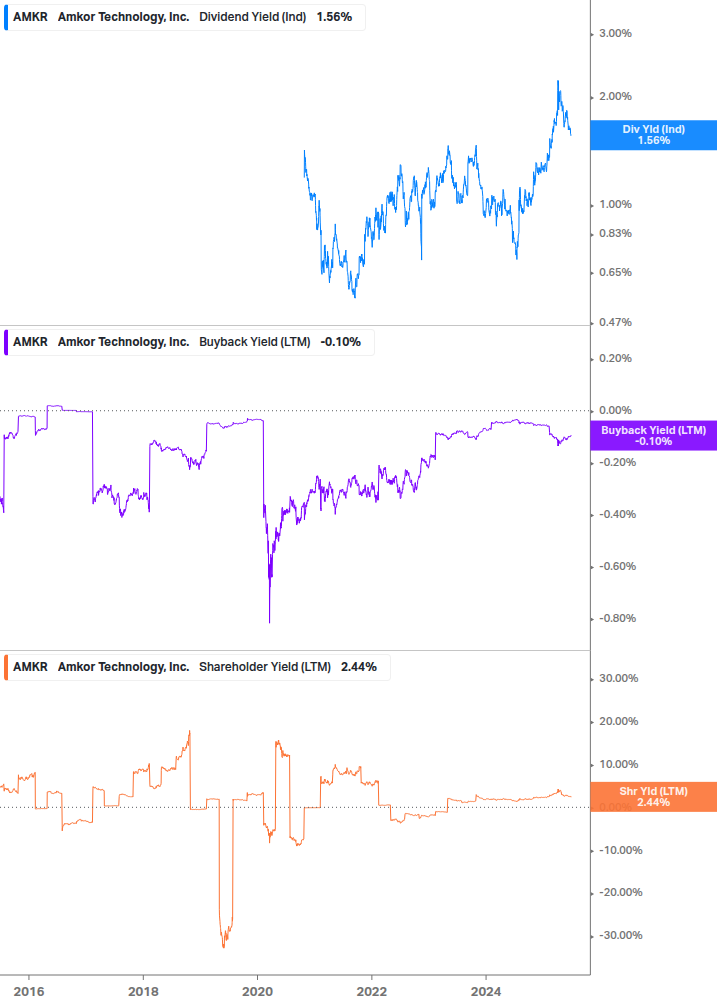Click the 0.83% tick on dividend yield axis
The image size is (717, 1005).
coord(615,233)
